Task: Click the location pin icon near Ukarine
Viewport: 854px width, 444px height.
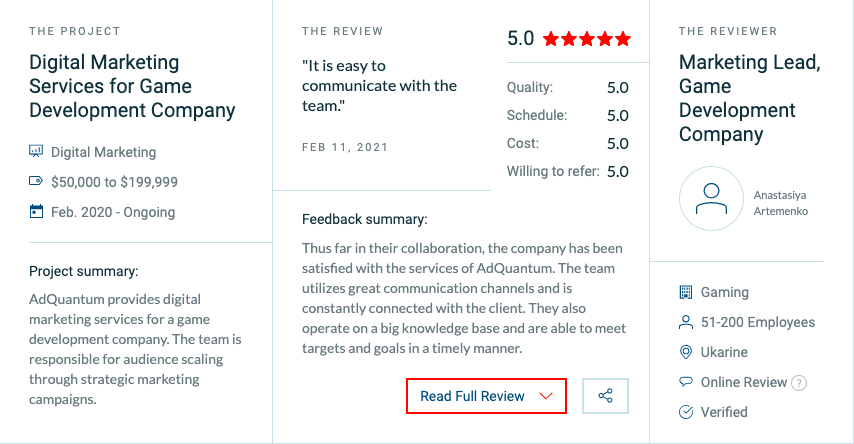Action: point(686,352)
